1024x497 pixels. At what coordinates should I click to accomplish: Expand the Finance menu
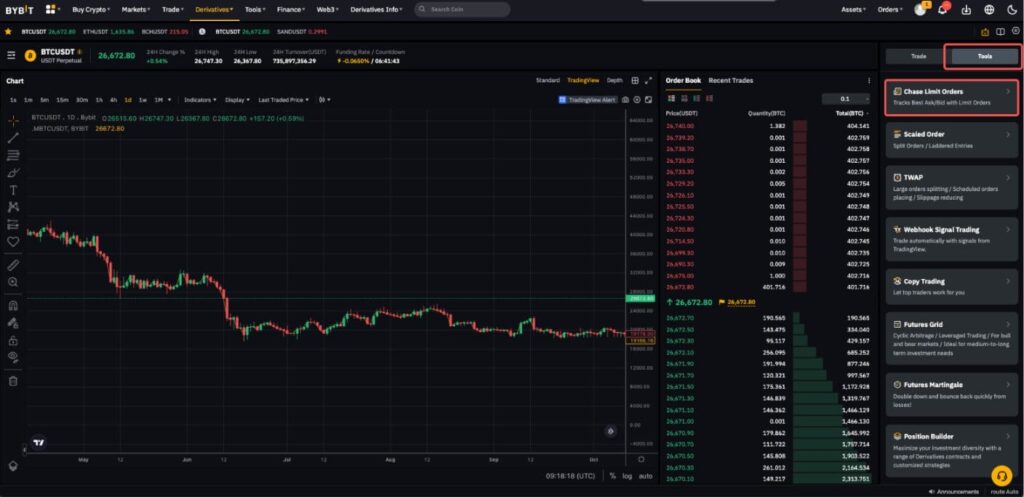click(289, 10)
